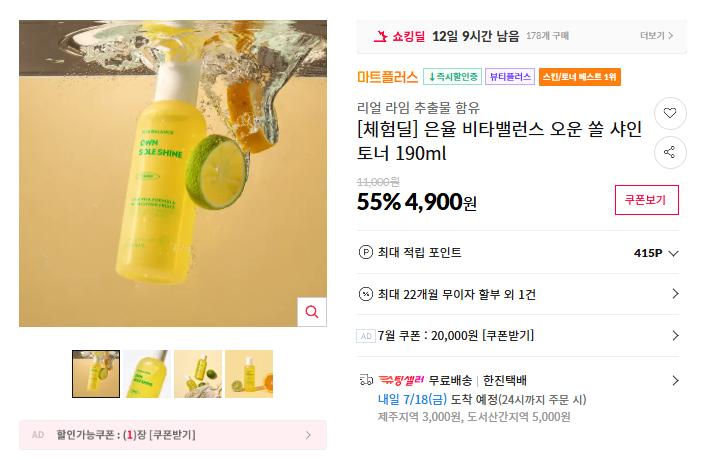Expand interest-free installment details
Image resolution: width=715 pixels, height=461 pixels.
(x=675, y=294)
